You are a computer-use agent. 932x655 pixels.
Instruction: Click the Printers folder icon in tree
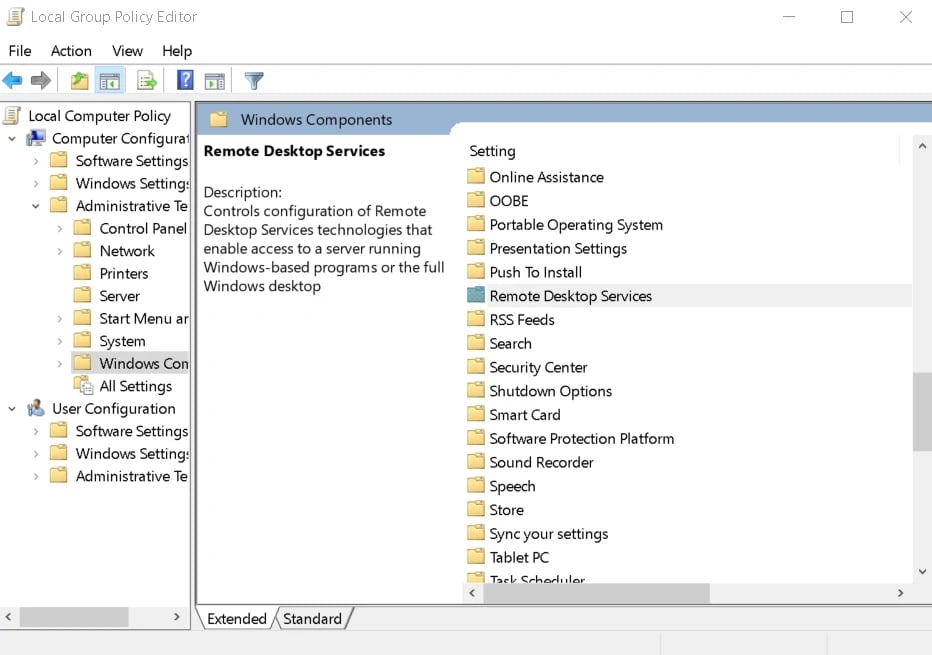click(82, 273)
